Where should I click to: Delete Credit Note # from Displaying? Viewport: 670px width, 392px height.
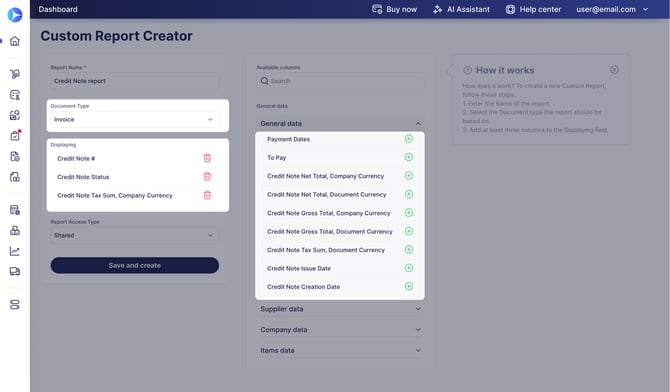207,158
